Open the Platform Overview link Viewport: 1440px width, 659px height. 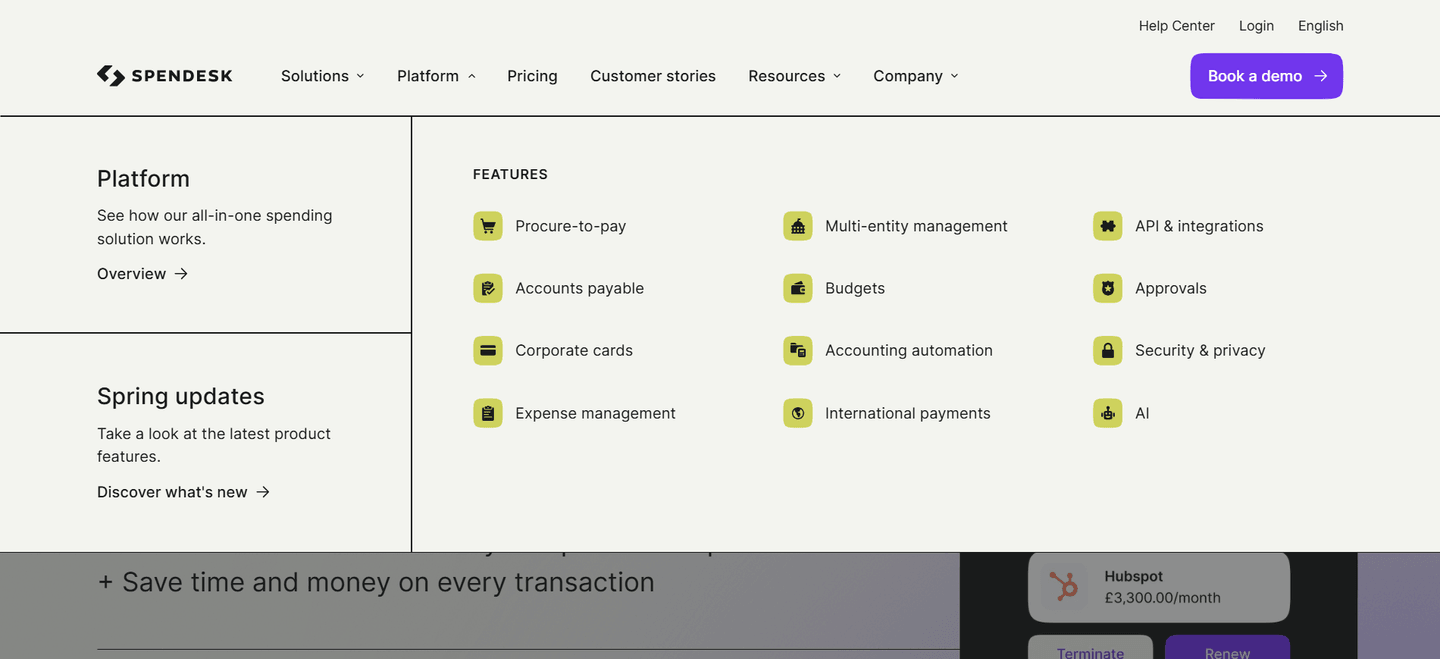pos(142,274)
